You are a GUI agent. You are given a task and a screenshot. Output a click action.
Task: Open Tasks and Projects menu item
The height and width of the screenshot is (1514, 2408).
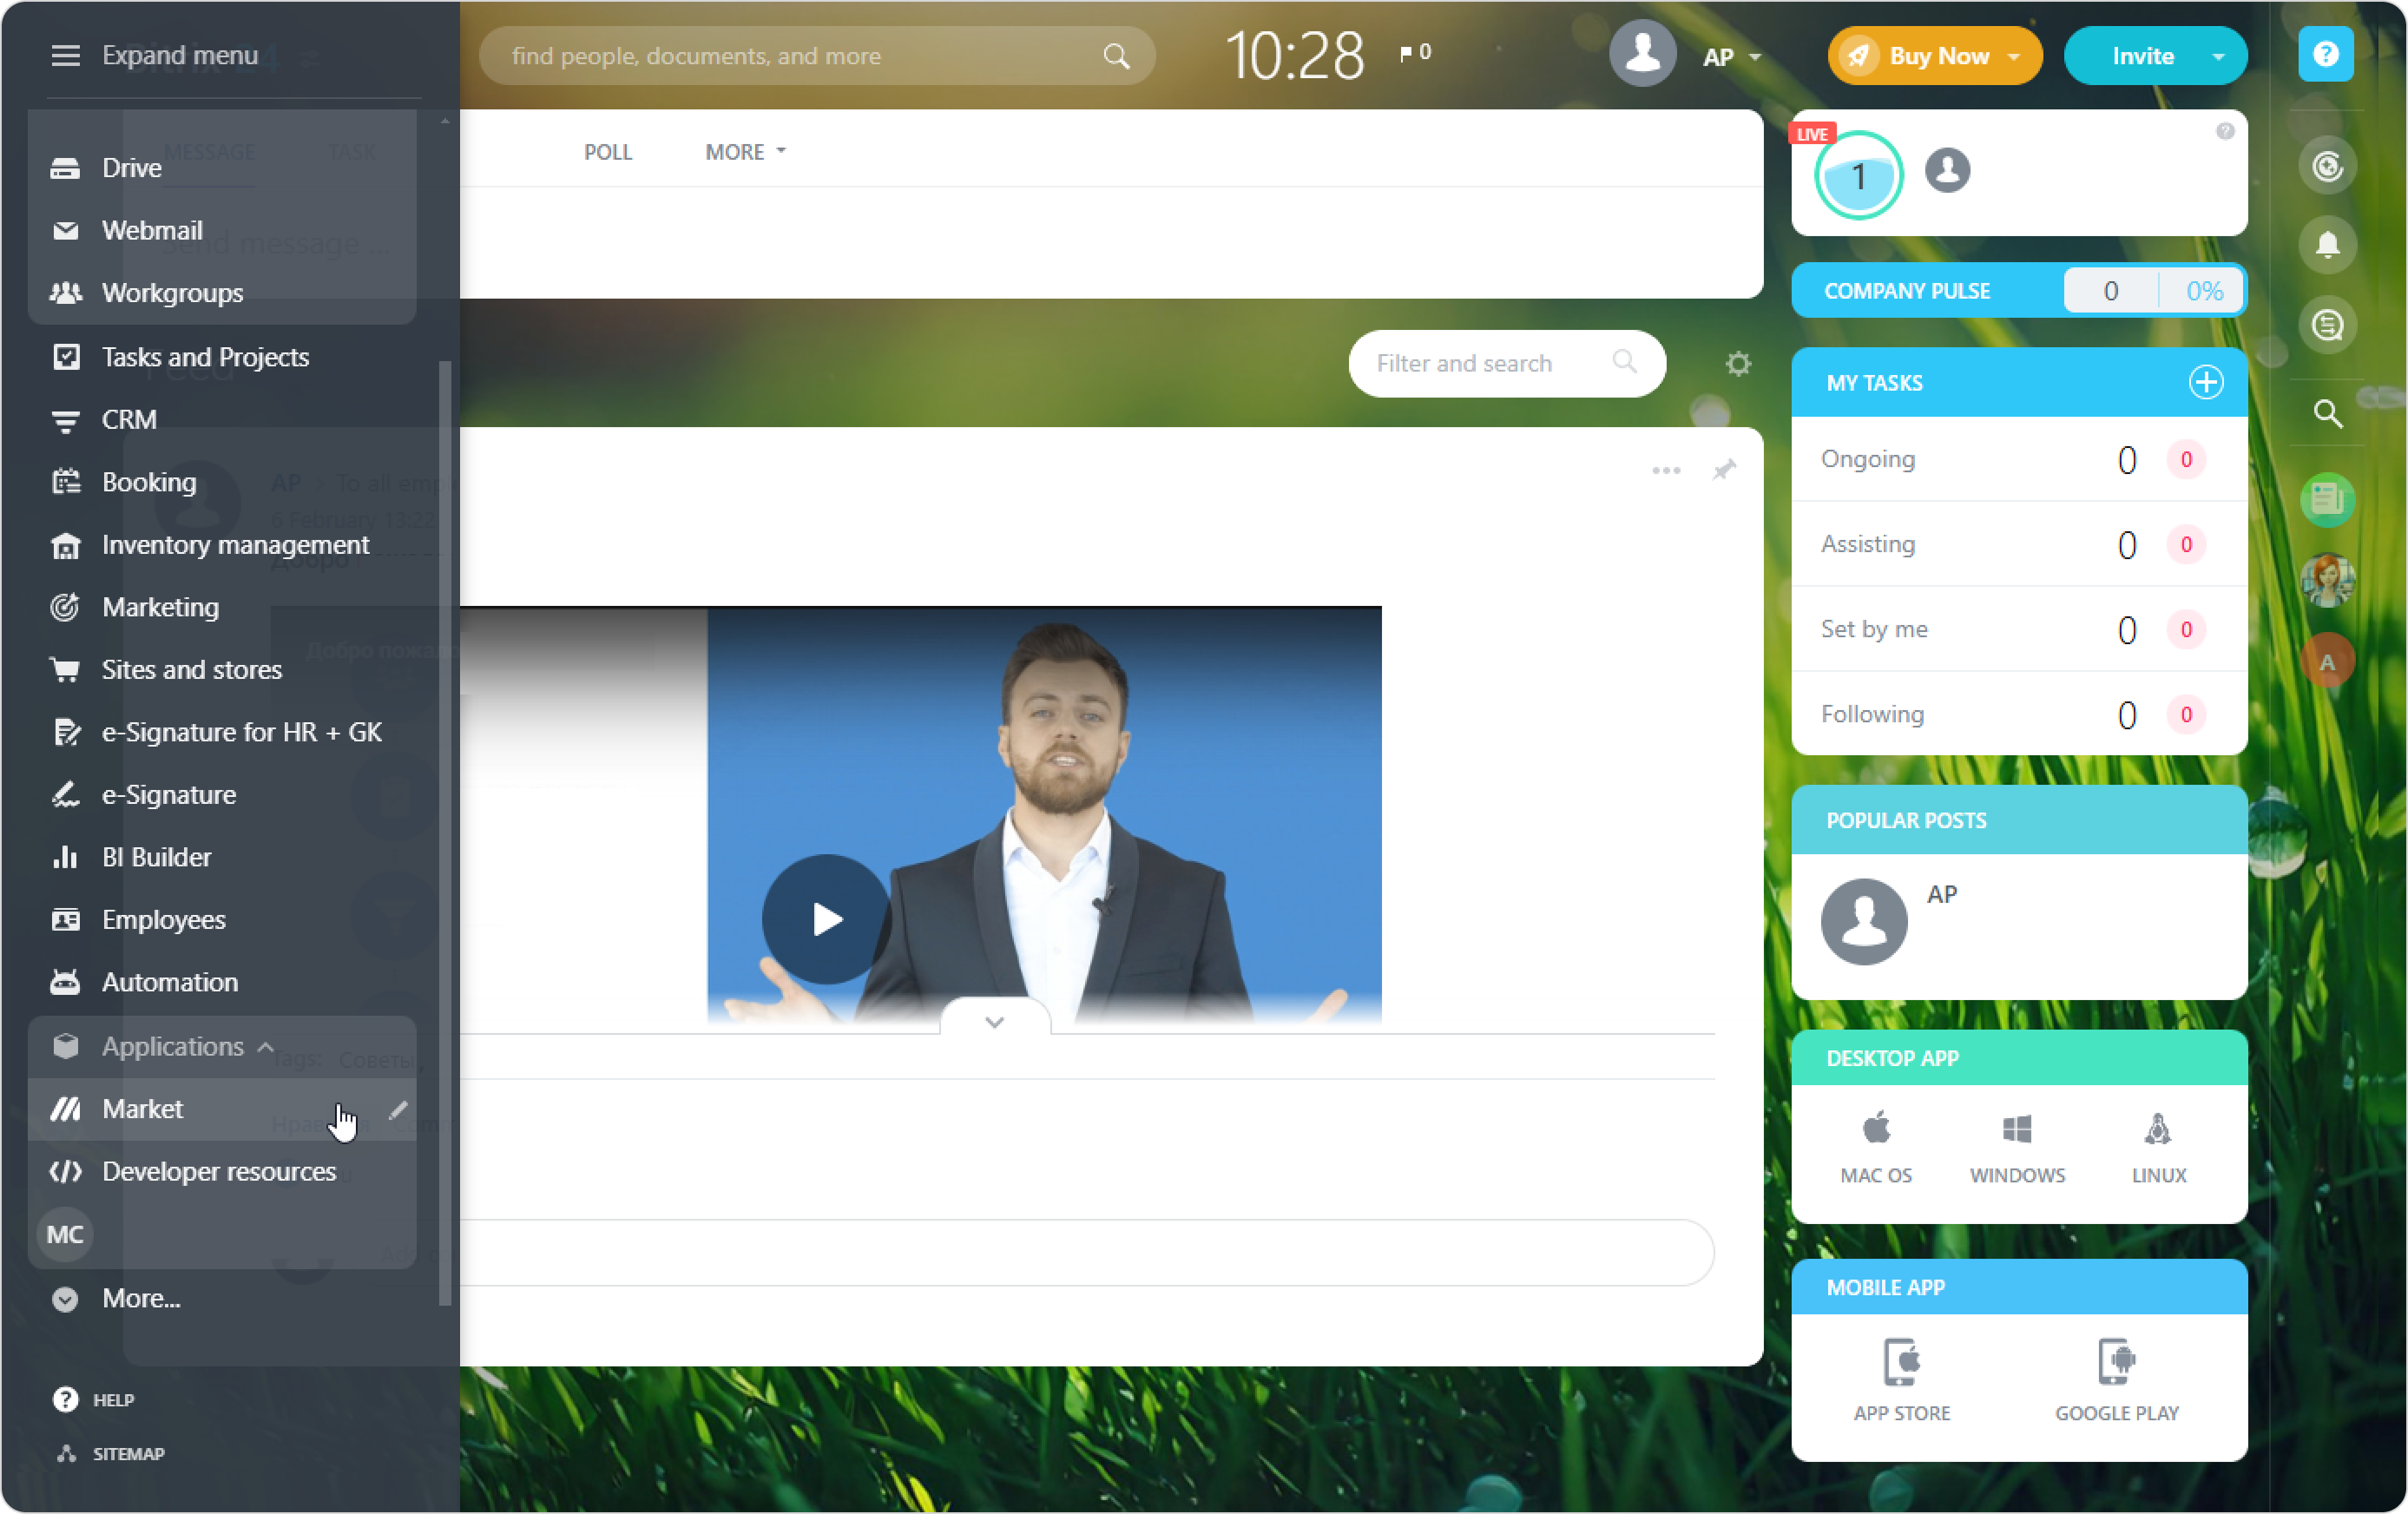[x=205, y=357]
